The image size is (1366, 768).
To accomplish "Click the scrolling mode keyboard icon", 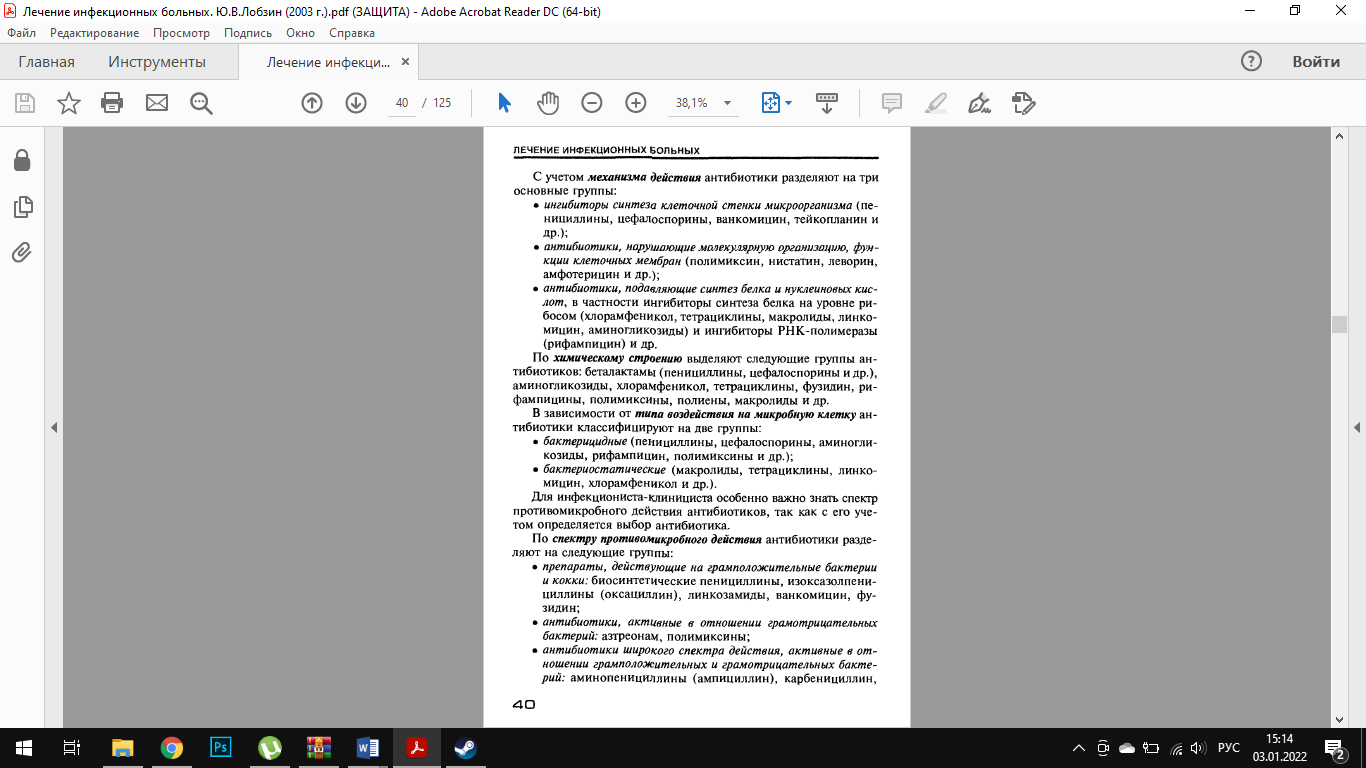I will click(x=827, y=103).
